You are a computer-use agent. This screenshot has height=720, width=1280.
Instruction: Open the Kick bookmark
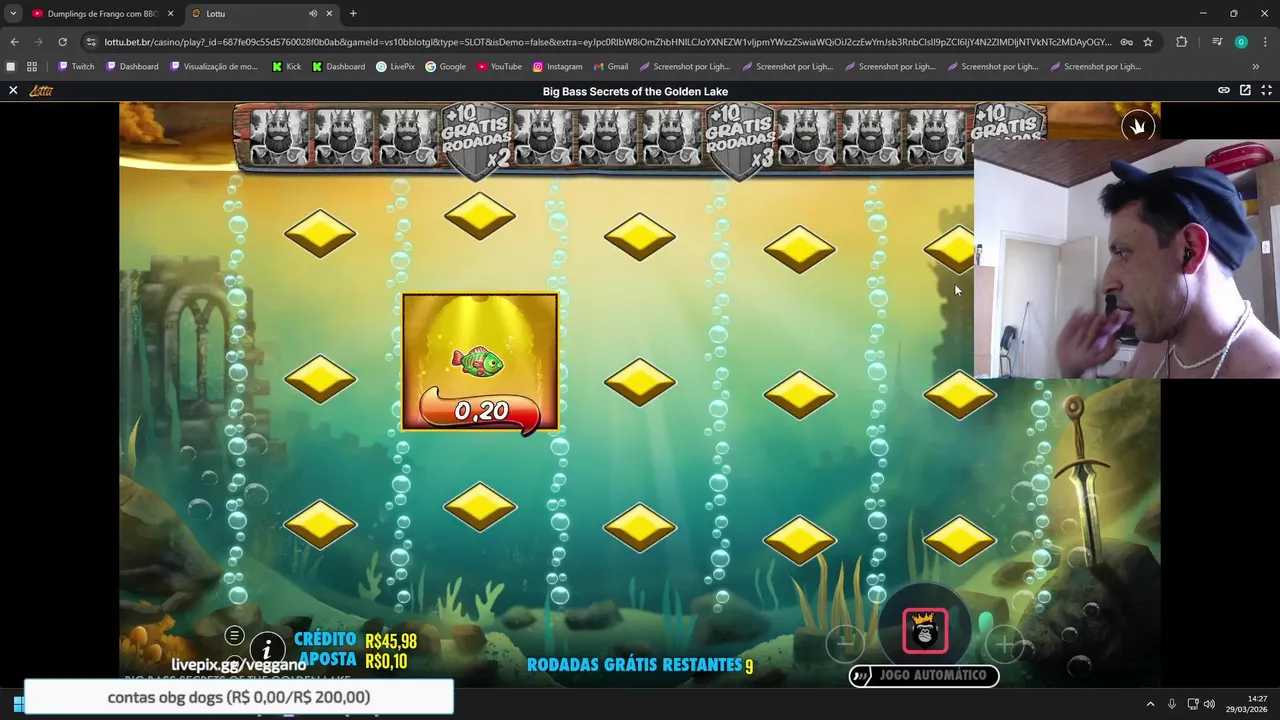pyautogui.click(x=287, y=66)
